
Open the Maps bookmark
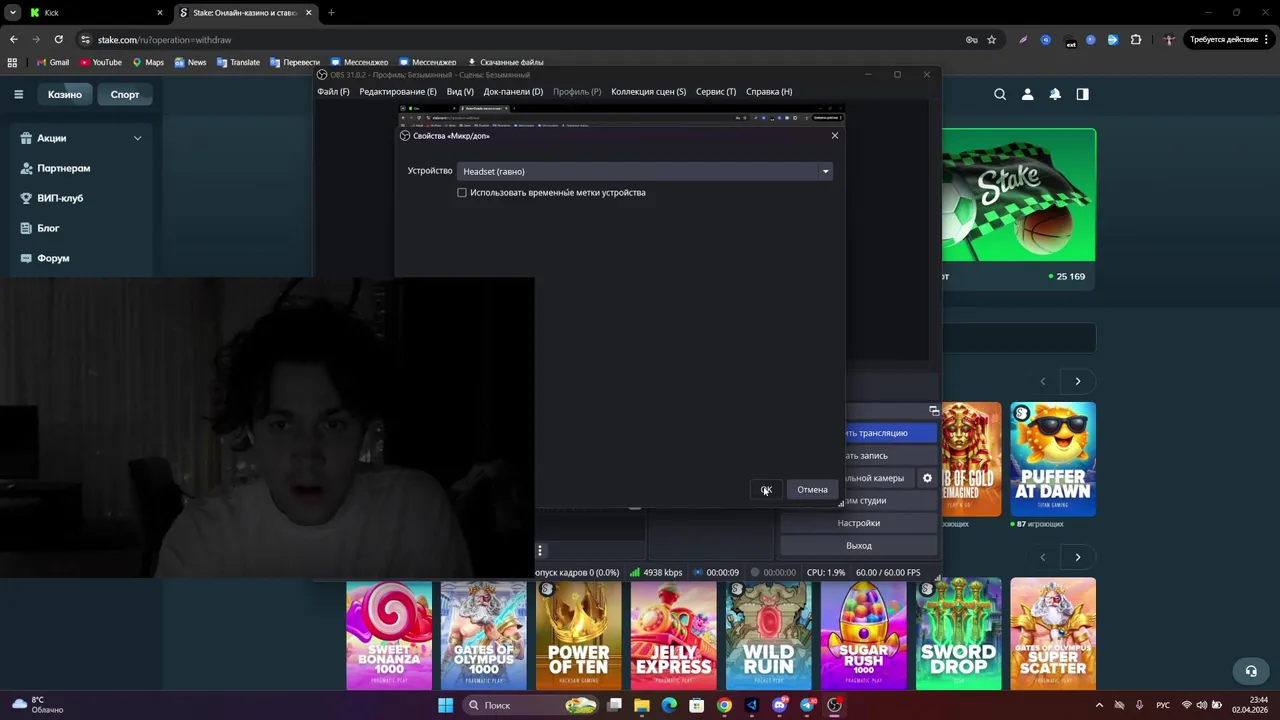pyautogui.click(x=148, y=62)
